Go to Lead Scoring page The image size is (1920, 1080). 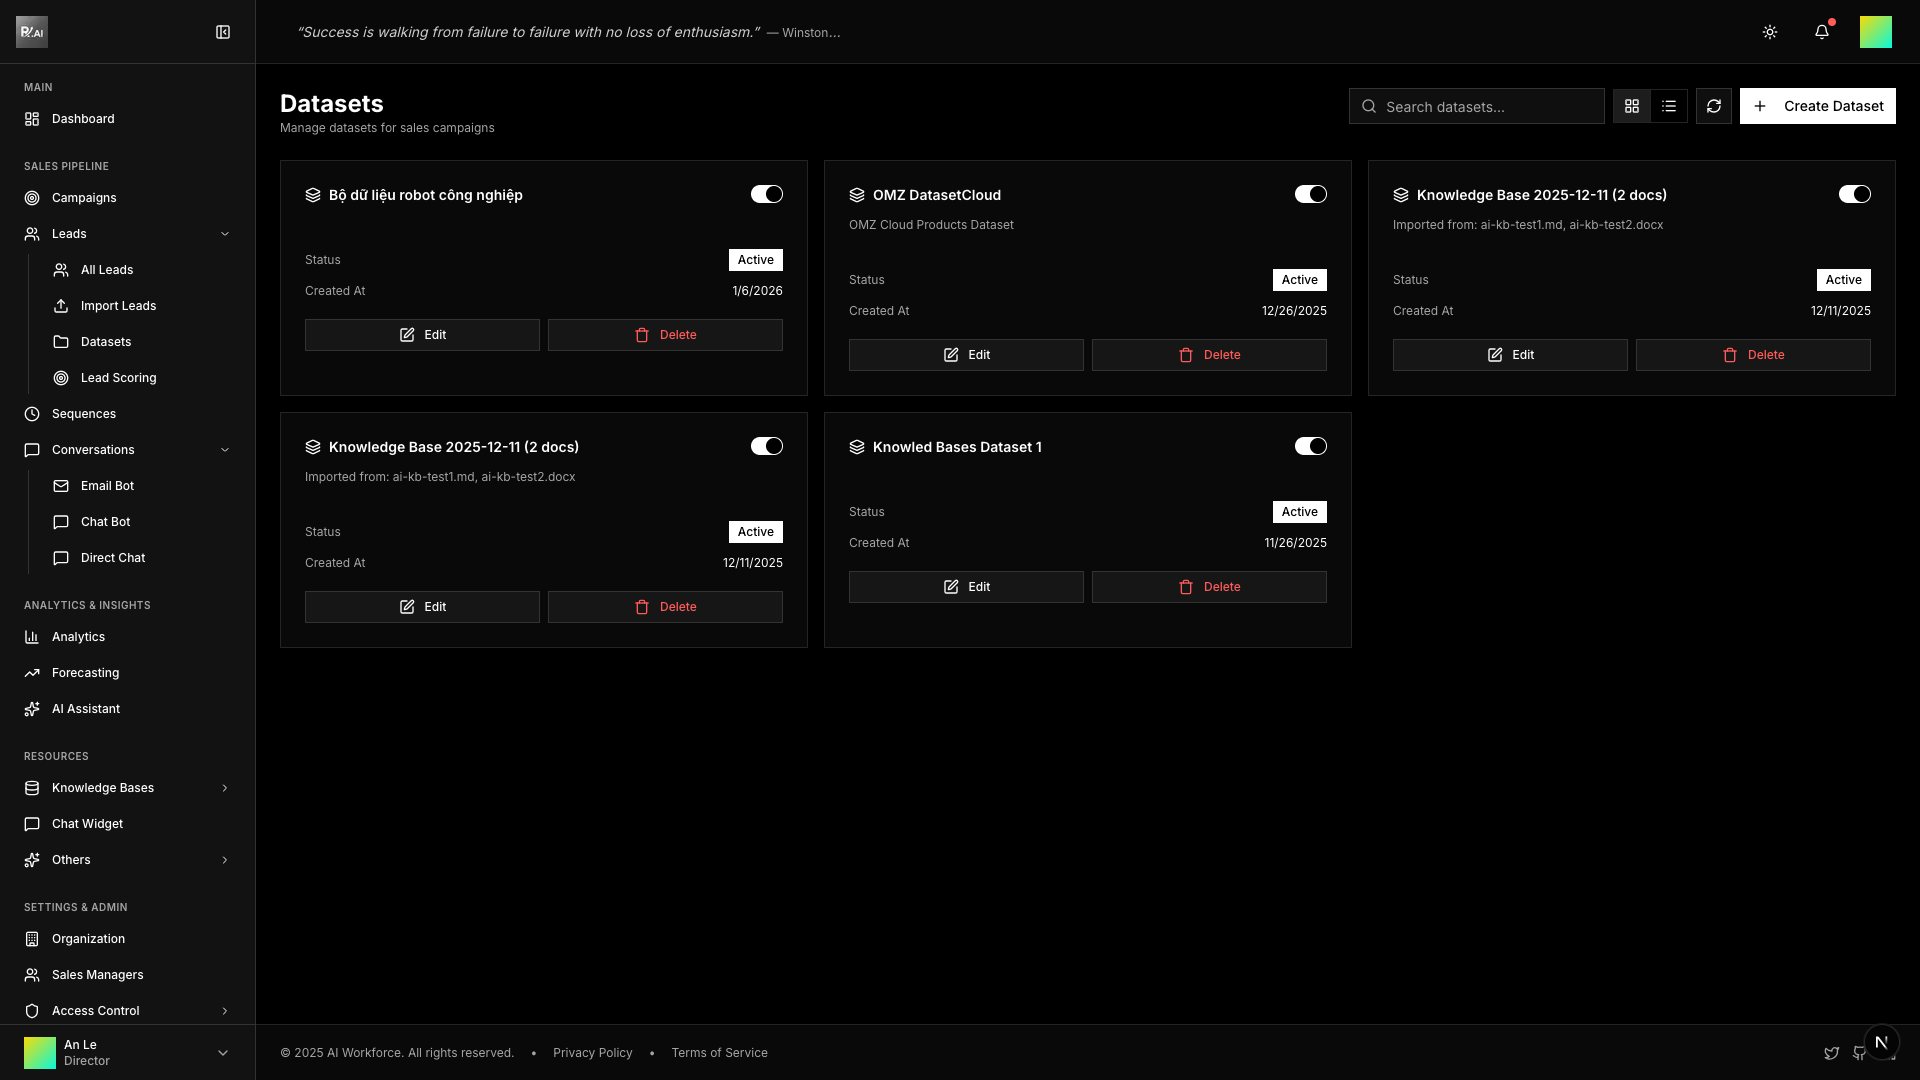coord(118,378)
